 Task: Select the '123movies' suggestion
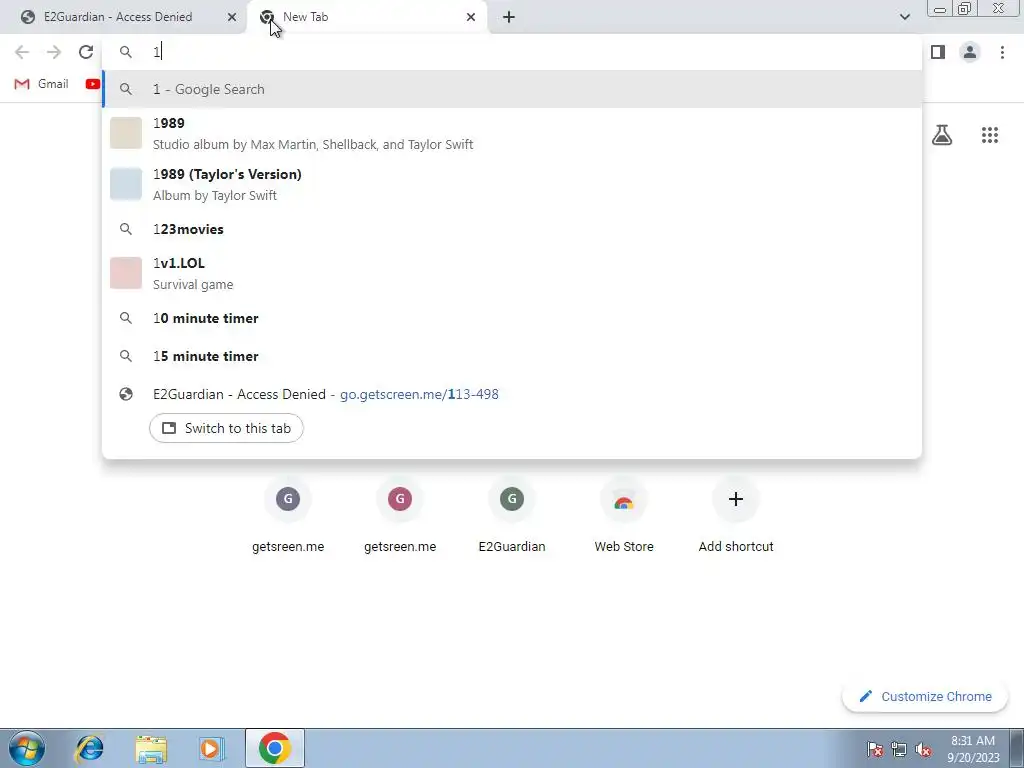(x=512, y=229)
